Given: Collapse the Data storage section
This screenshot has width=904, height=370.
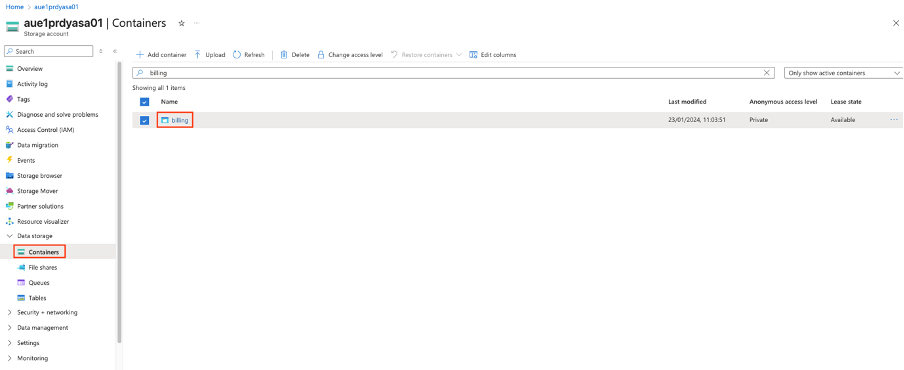Looking at the screenshot, I should pos(9,236).
